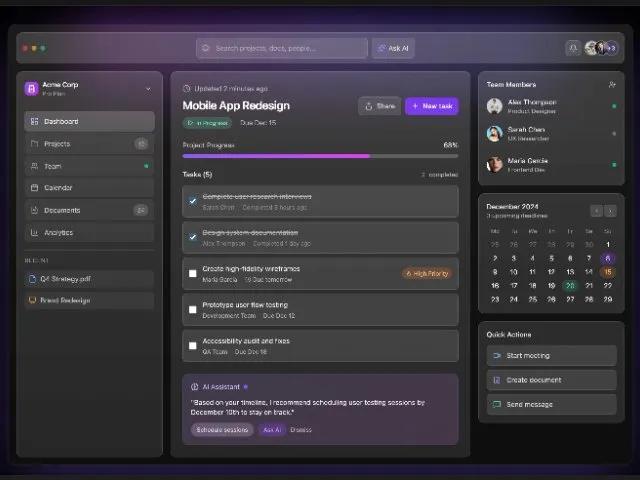Open Analytics in the sidebar
640x480 pixels.
(89, 232)
